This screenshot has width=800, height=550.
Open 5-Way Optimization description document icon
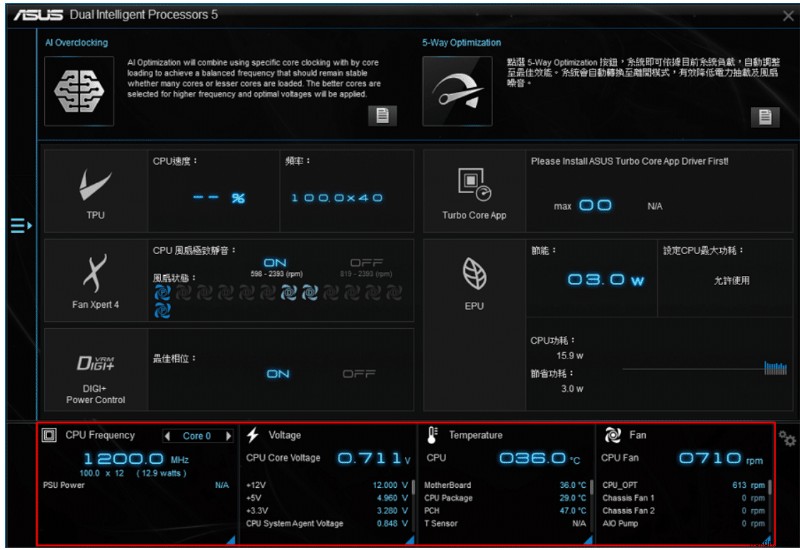click(x=765, y=117)
